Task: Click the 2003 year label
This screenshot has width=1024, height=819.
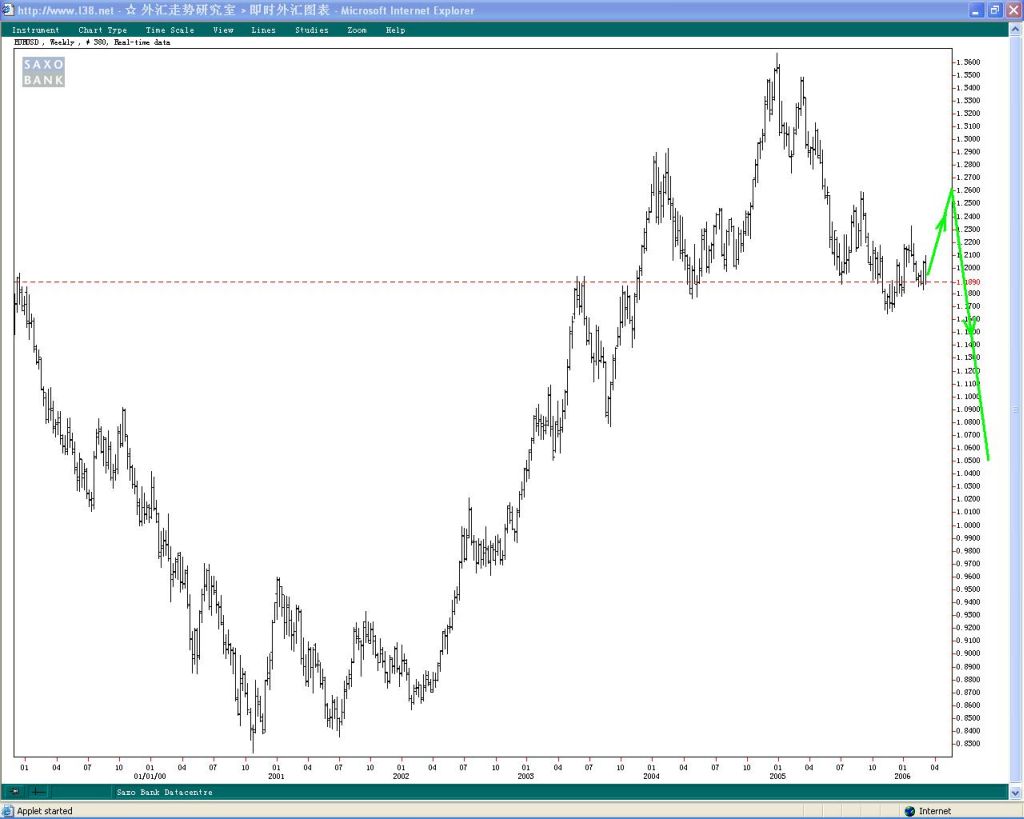Action: pyautogui.click(x=526, y=777)
